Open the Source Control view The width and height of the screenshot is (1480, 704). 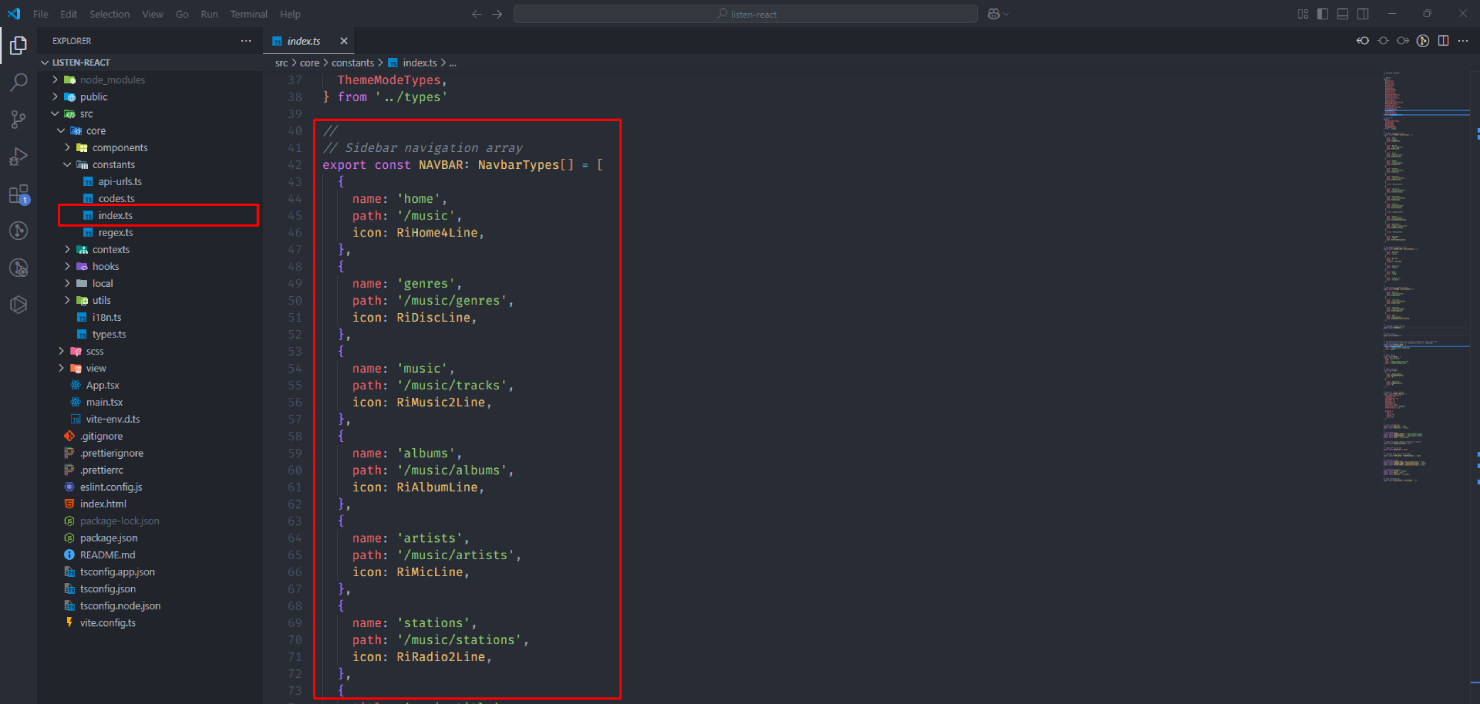click(x=18, y=119)
